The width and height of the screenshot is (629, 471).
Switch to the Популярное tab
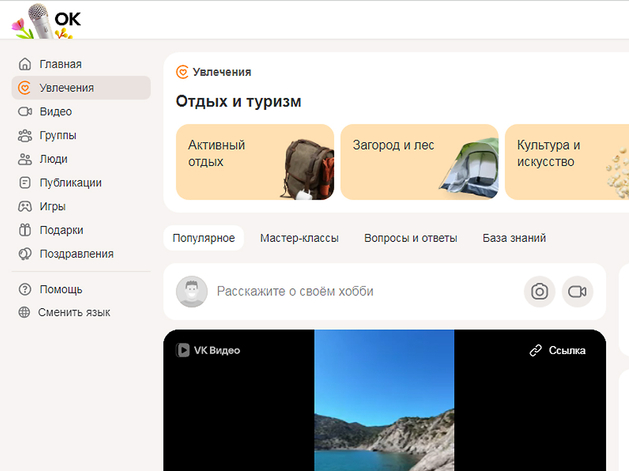[203, 238]
